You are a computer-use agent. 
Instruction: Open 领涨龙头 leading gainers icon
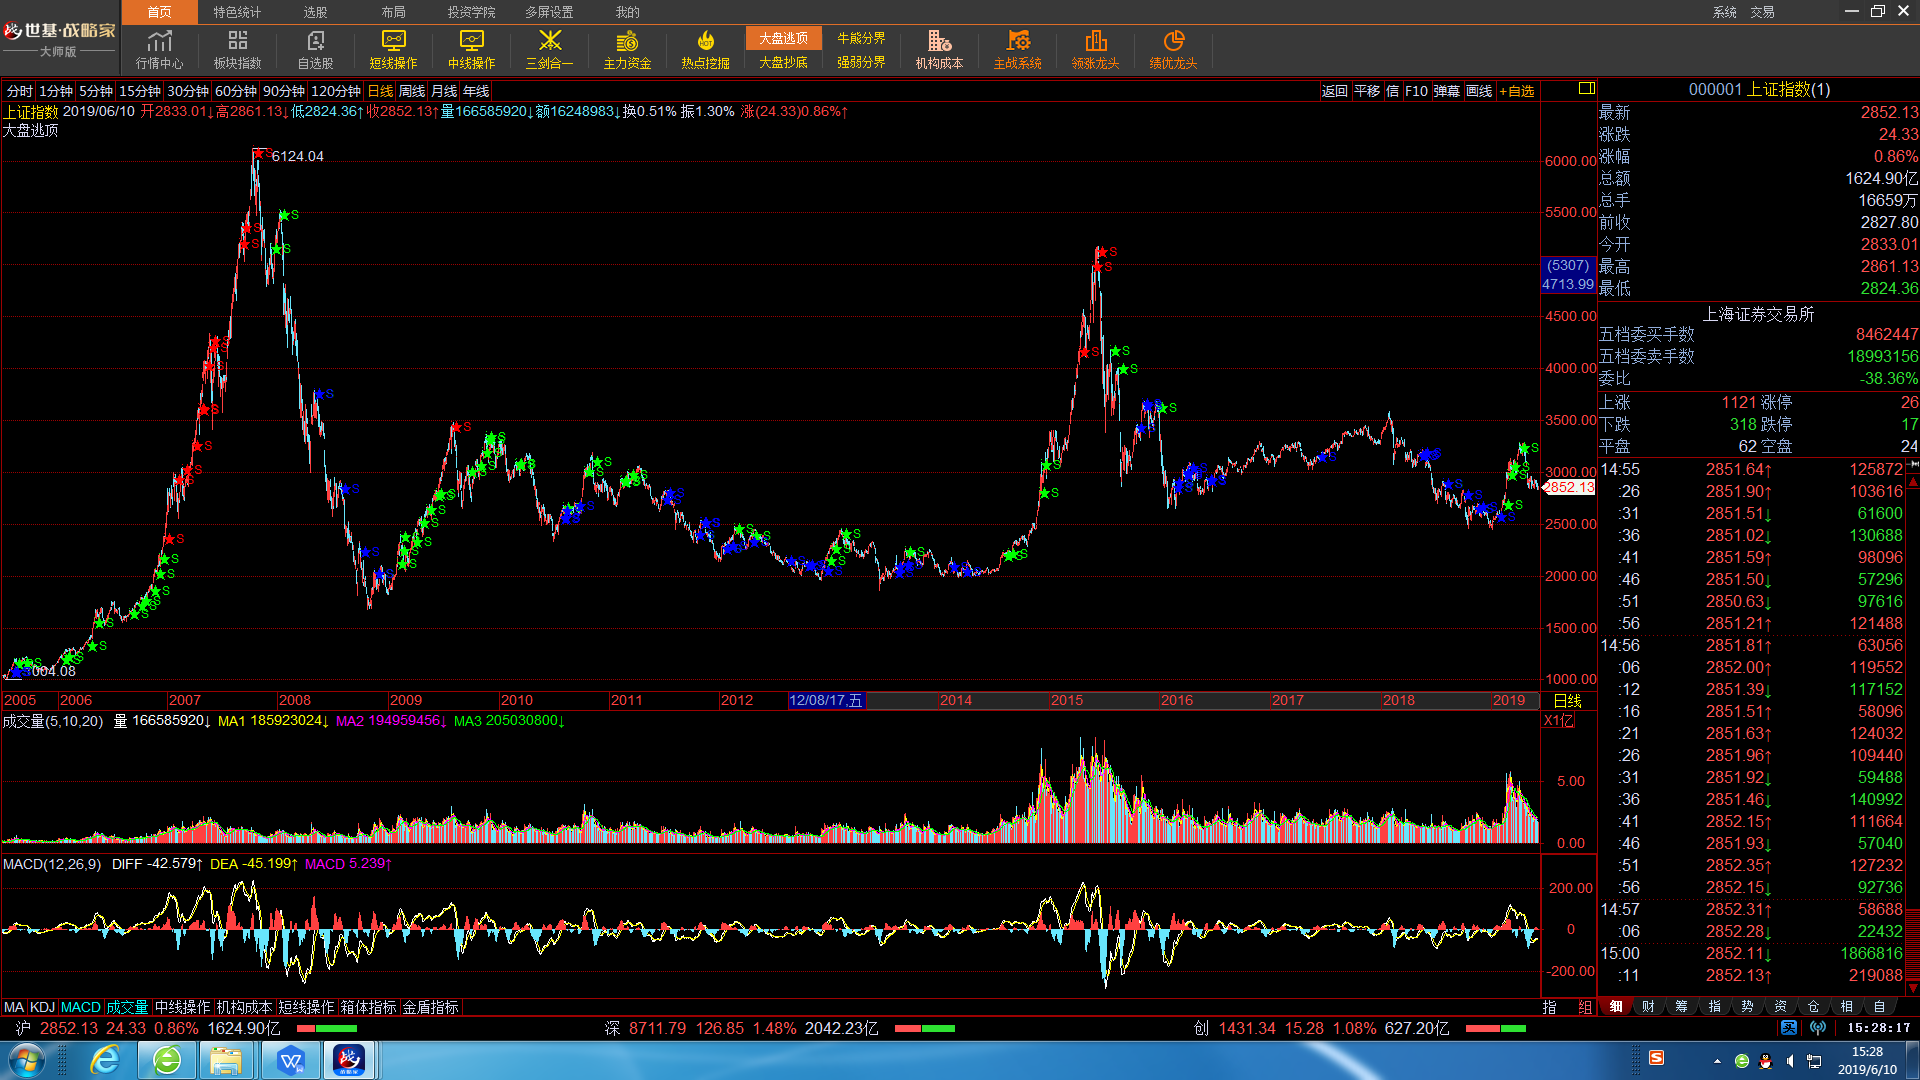(1095, 49)
